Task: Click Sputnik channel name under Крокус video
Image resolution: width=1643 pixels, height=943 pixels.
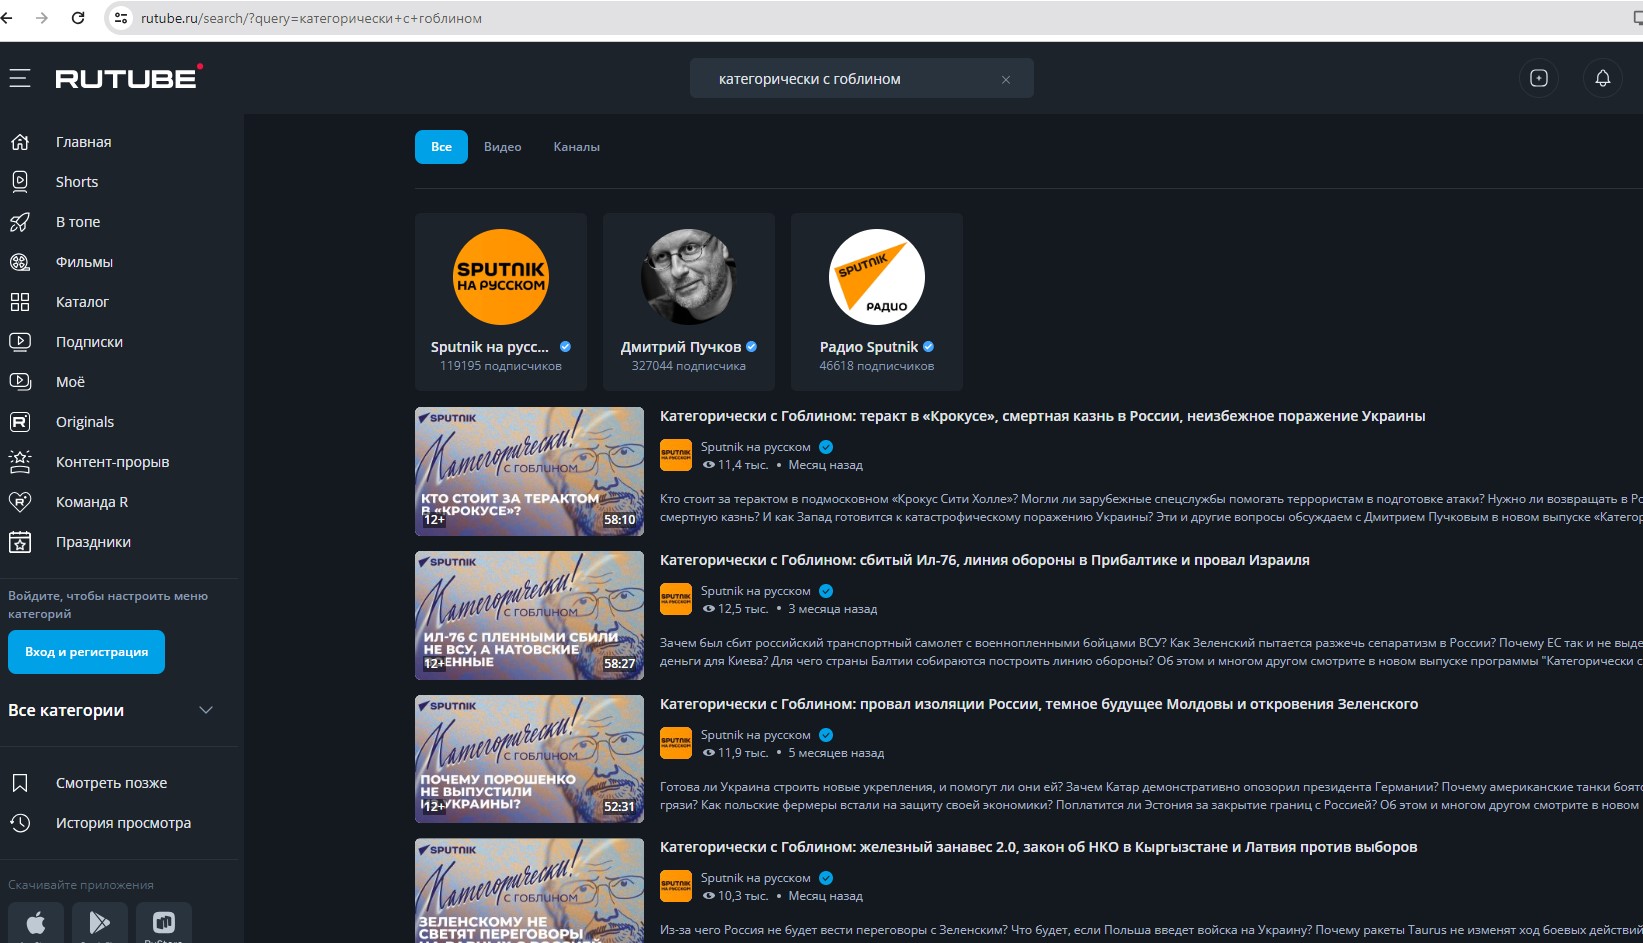Action: [756, 448]
